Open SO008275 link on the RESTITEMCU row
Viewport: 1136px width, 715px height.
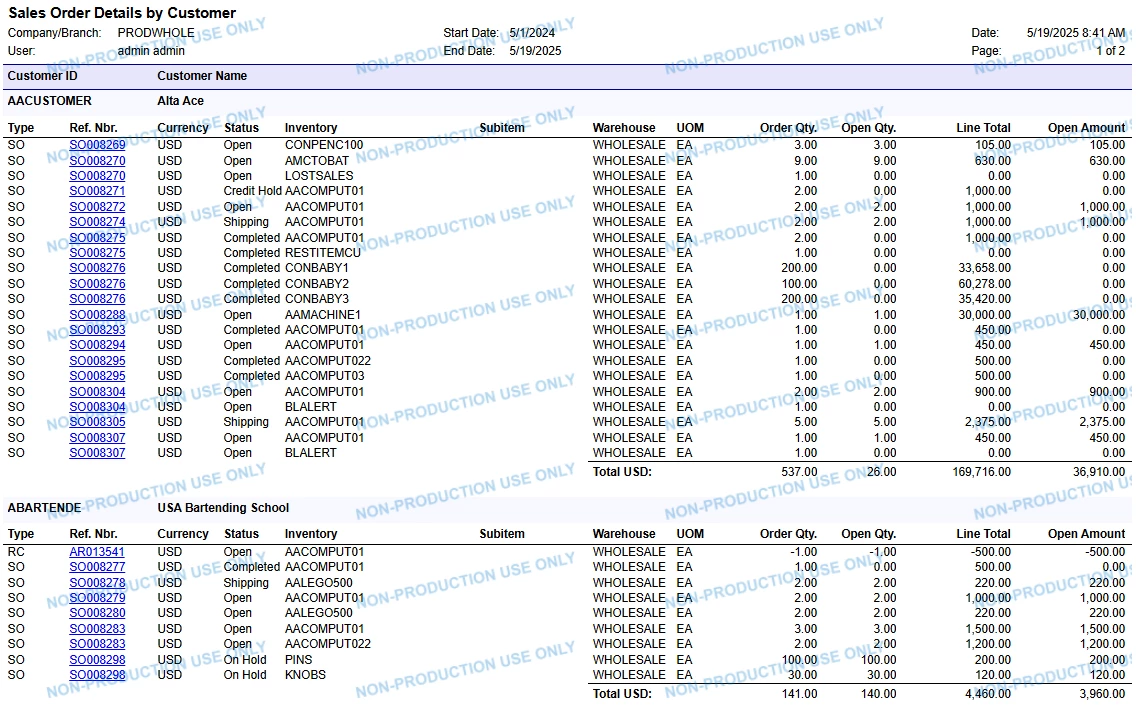97,253
